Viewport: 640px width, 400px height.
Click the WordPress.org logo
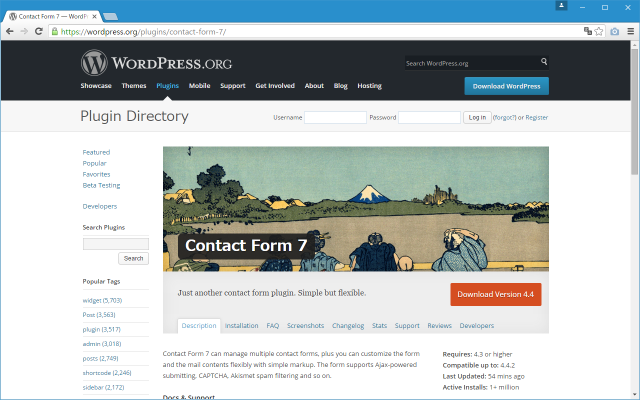pos(156,63)
